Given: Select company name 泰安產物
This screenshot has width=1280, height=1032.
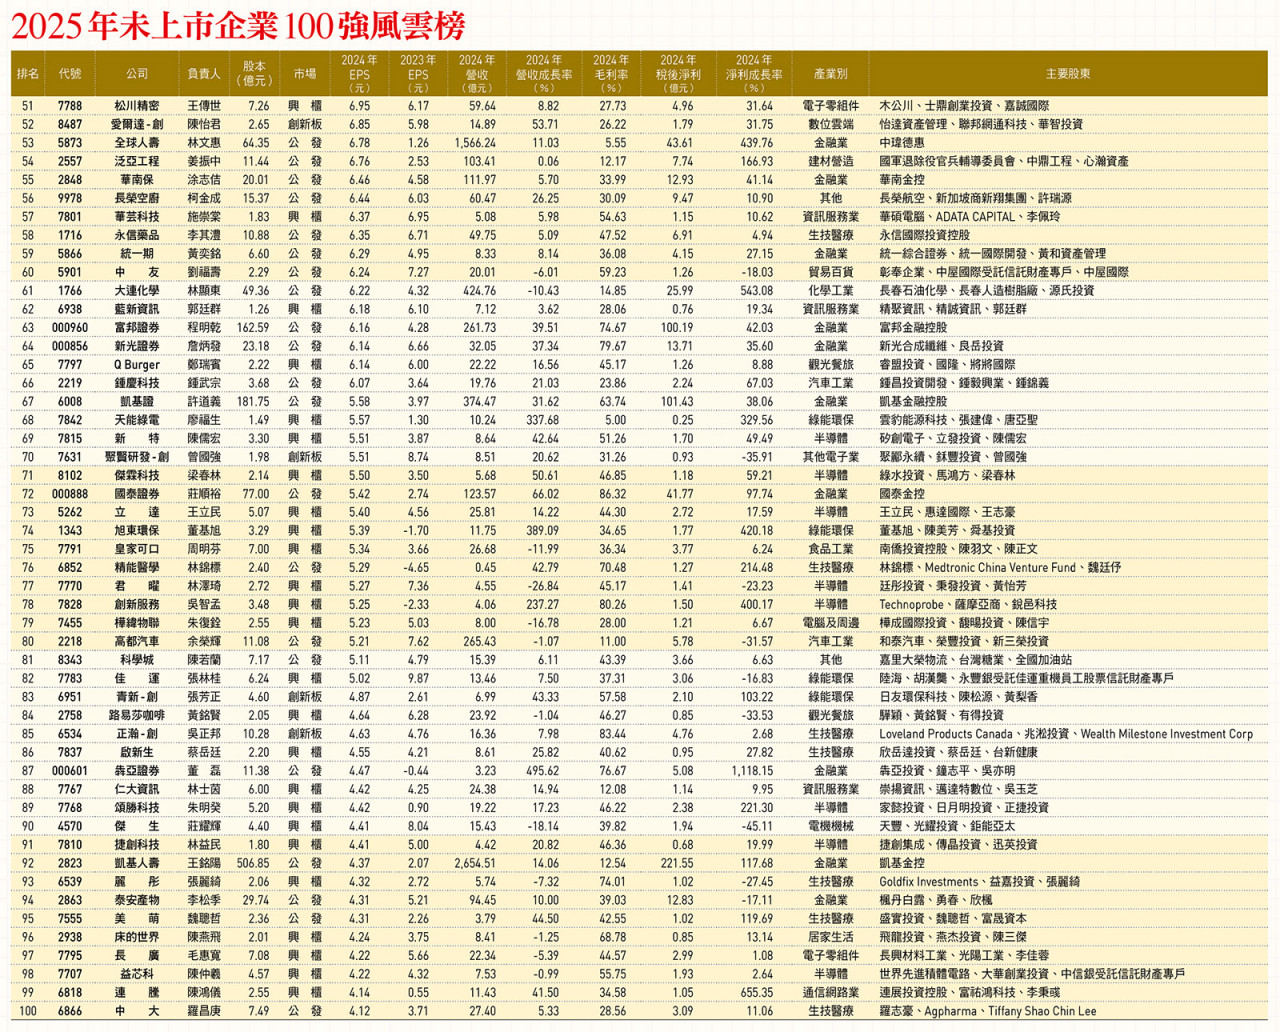Looking at the screenshot, I should coord(136,901).
